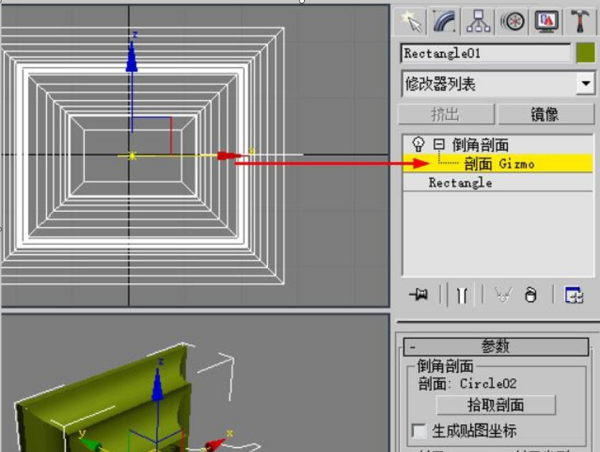The width and height of the screenshot is (600, 452).
Task: Click the blue Z axis arrow in top viewport
Action: click(x=132, y=57)
